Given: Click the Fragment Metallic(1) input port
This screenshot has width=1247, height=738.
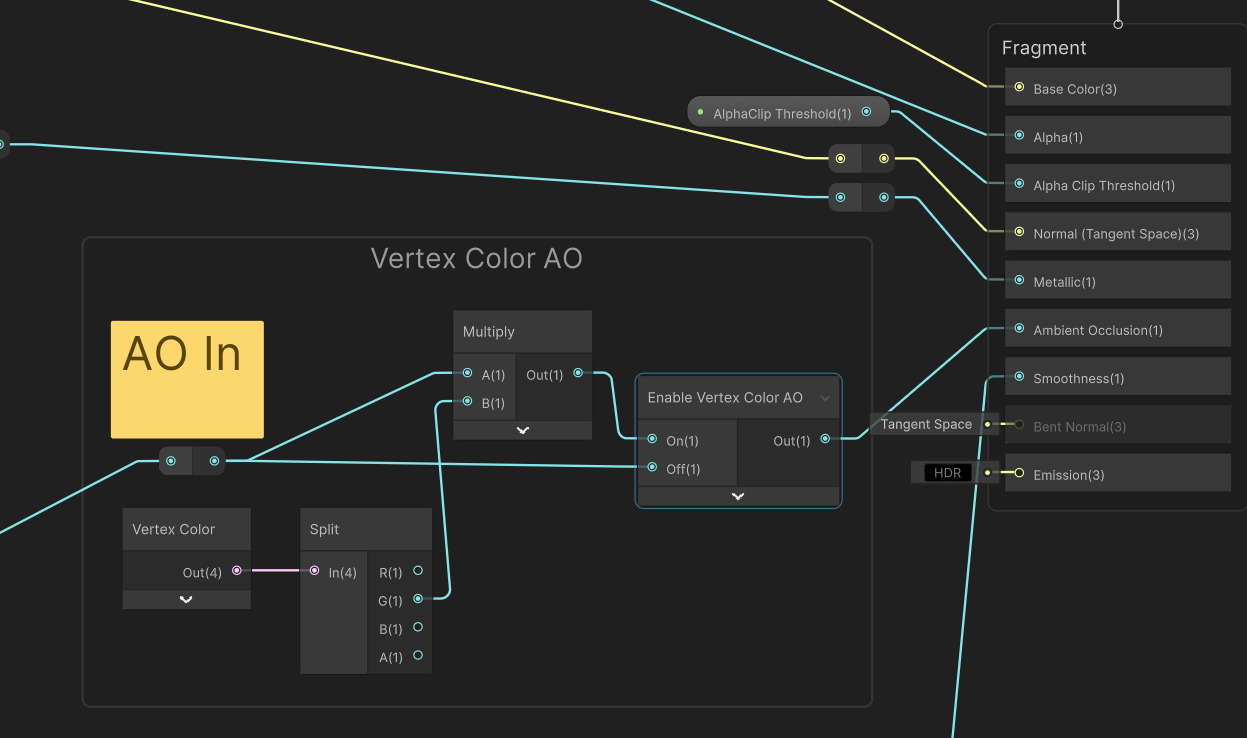Looking at the screenshot, I should 1019,280.
